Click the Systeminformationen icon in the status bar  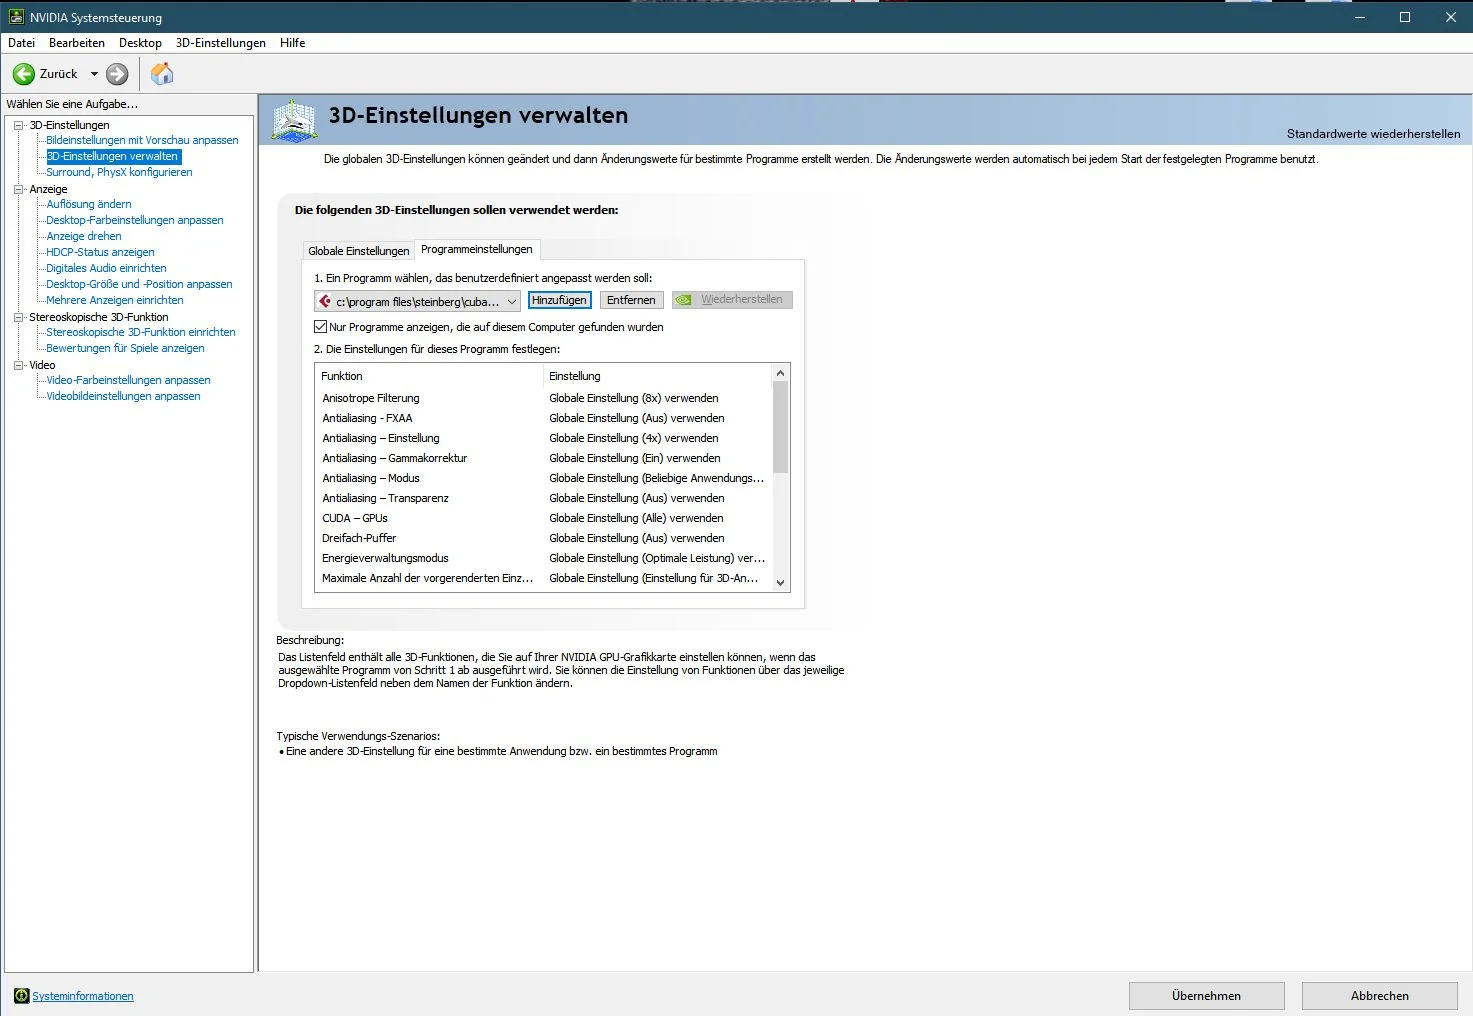[21, 996]
